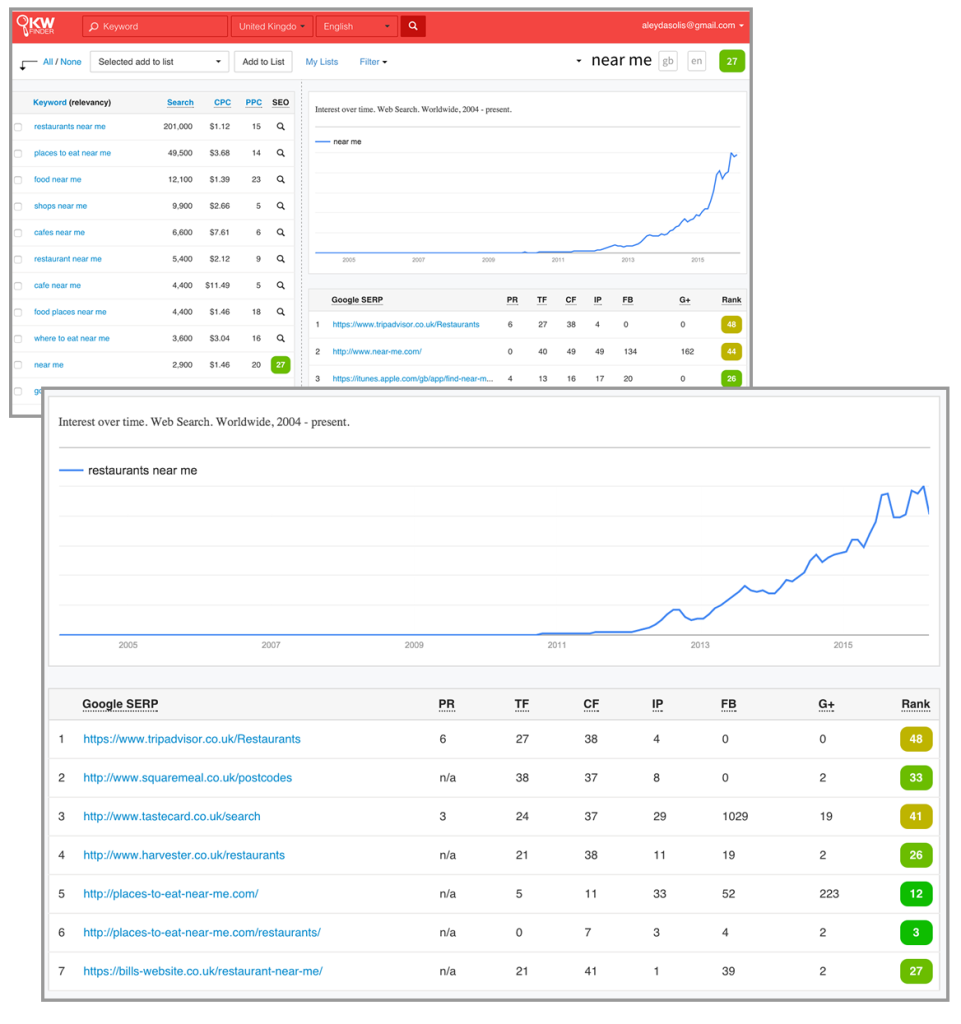The width and height of the screenshot is (961, 1024).
Task: Open SERP magnifier for restaurants near me
Action: click(281, 127)
